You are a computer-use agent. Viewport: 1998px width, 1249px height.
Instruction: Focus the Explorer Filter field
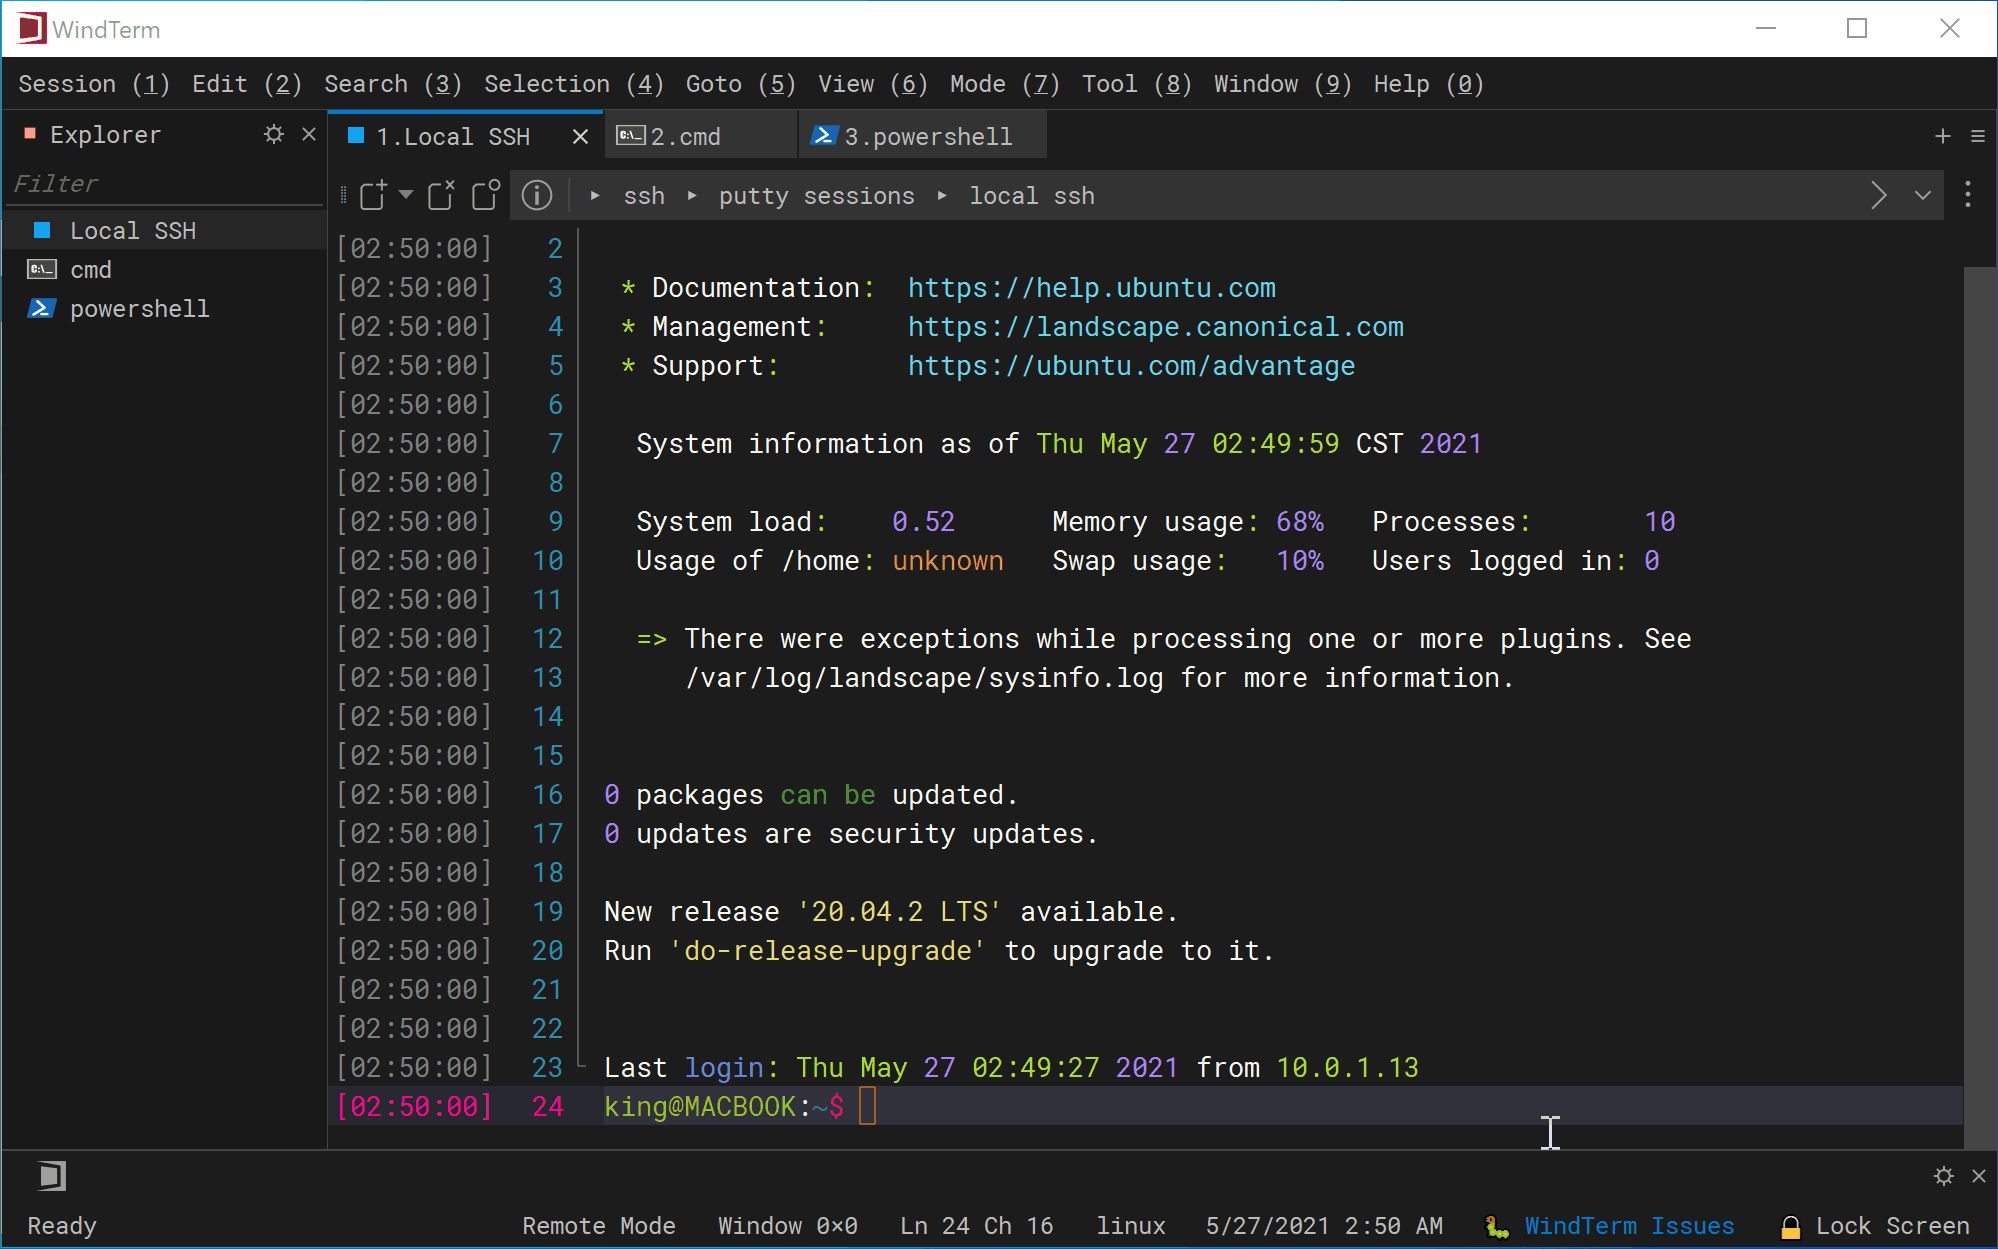coord(164,184)
